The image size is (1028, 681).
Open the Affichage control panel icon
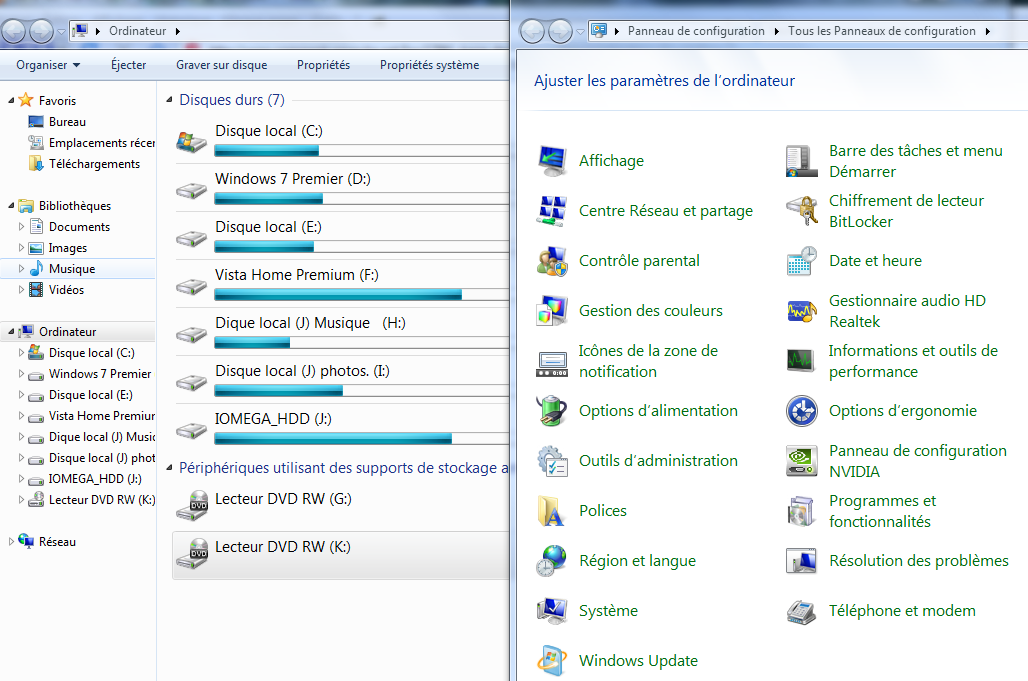[x=552, y=161]
